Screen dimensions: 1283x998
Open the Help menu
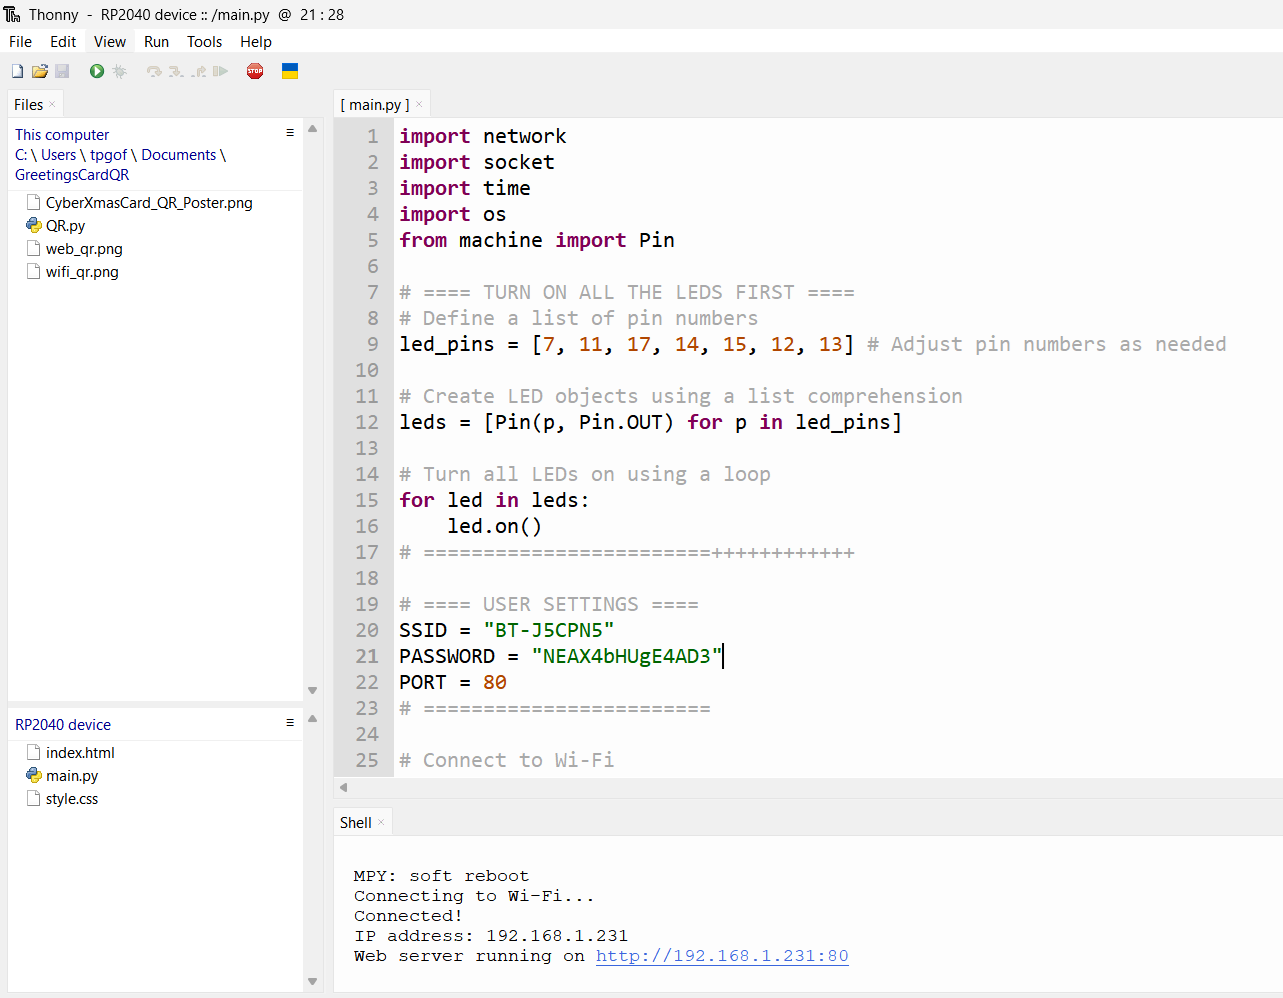pos(256,42)
